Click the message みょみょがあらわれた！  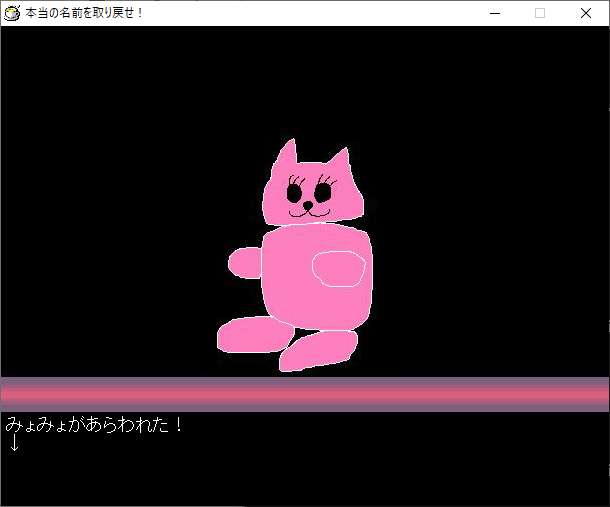coord(93,425)
